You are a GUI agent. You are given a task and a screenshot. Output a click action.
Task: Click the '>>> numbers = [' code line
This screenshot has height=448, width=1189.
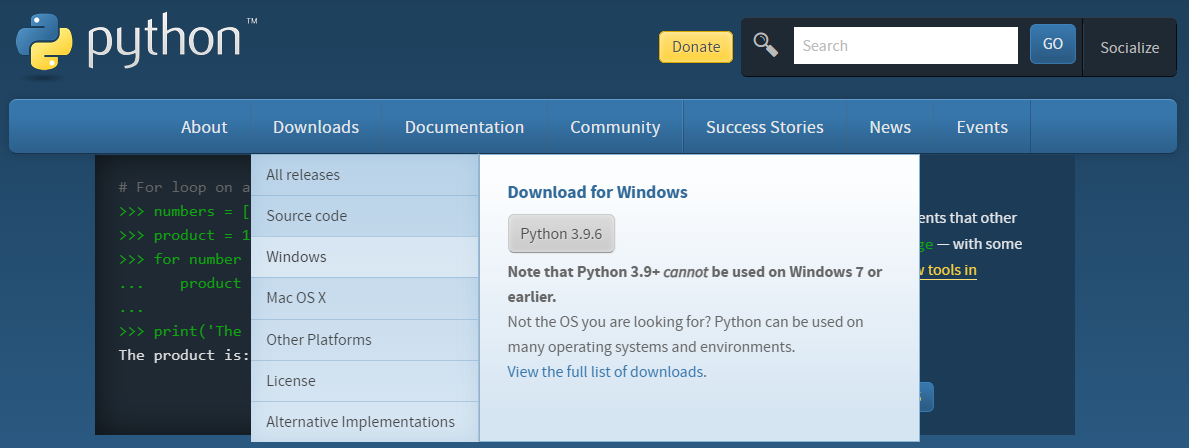[184, 211]
